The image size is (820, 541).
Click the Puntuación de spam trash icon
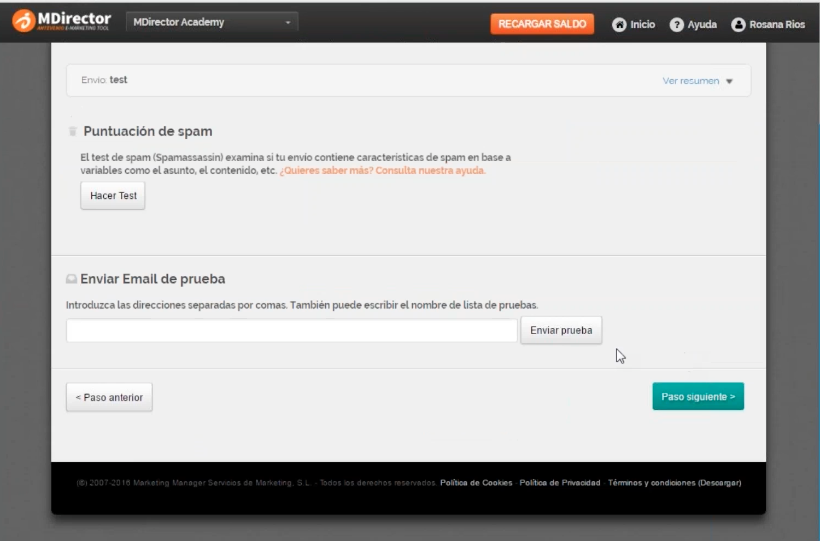tap(73, 131)
